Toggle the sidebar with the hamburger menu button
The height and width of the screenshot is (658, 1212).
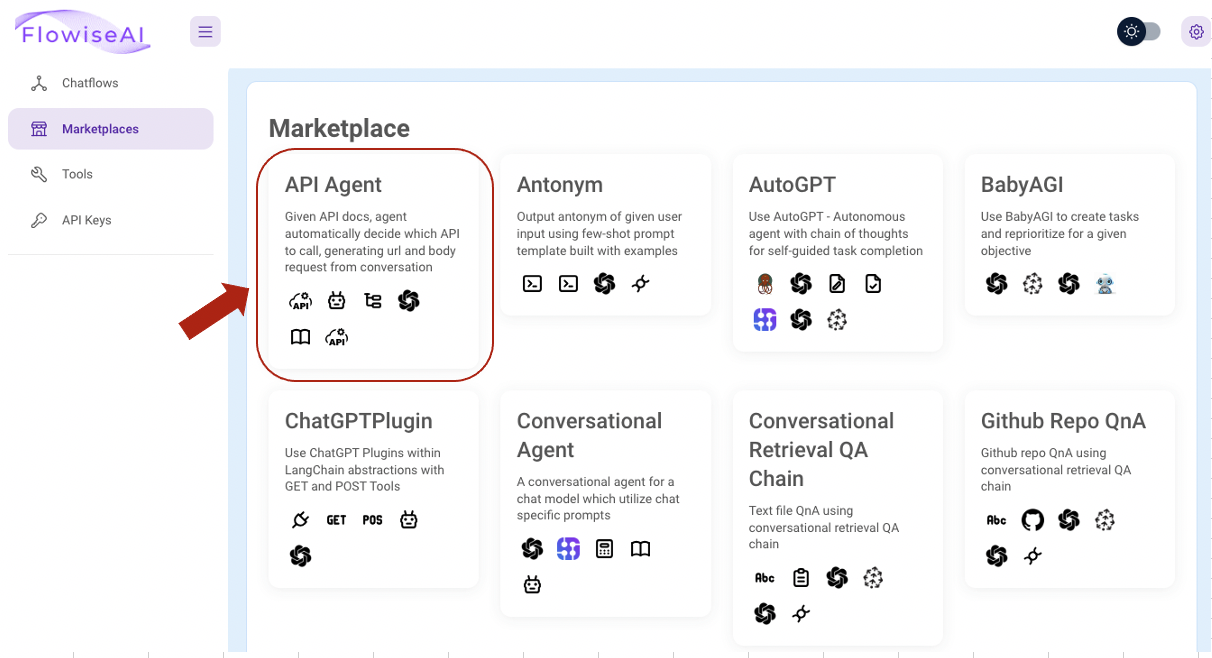205,32
